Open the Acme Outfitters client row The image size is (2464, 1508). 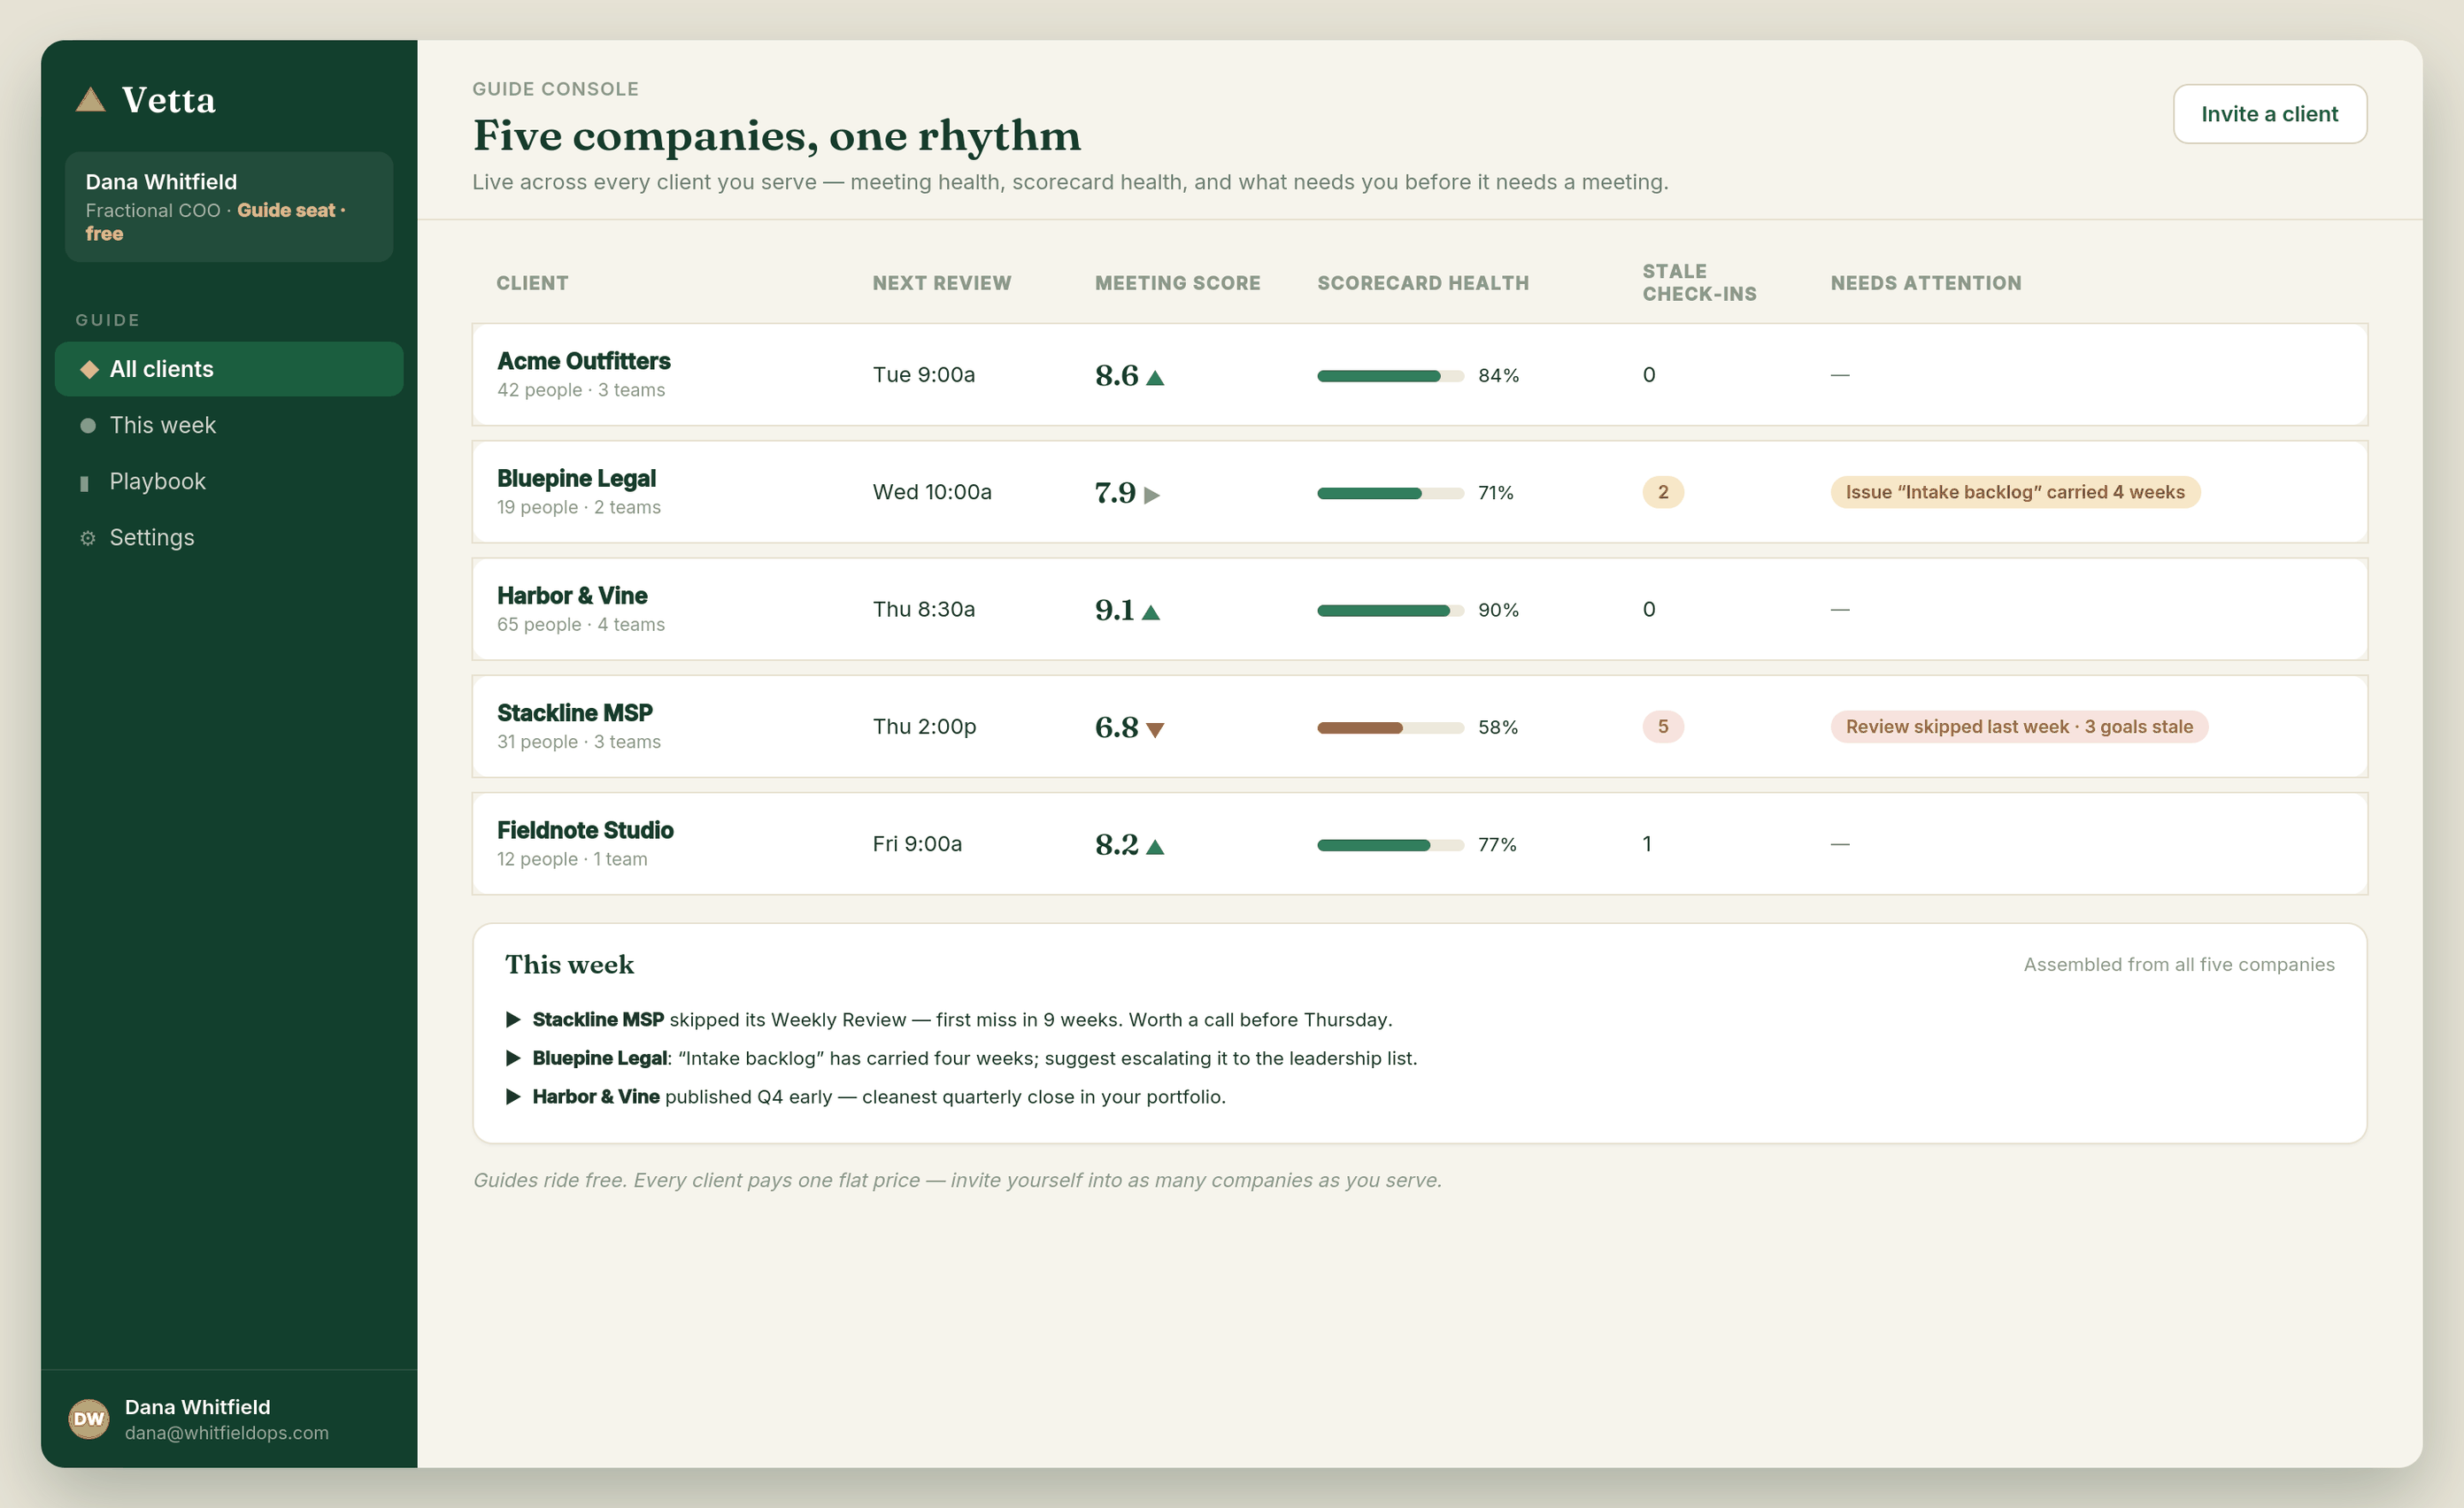tap(1419, 374)
